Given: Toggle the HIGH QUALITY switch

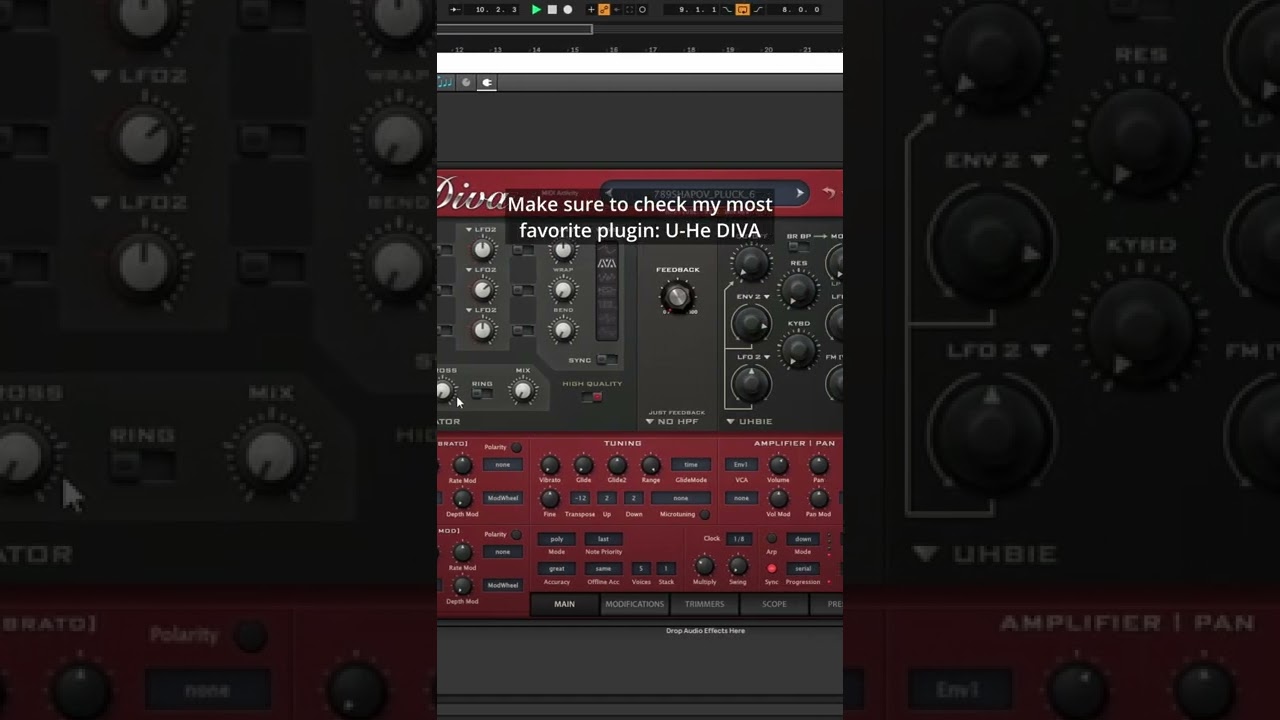Looking at the screenshot, I should pyautogui.click(x=592, y=397).
